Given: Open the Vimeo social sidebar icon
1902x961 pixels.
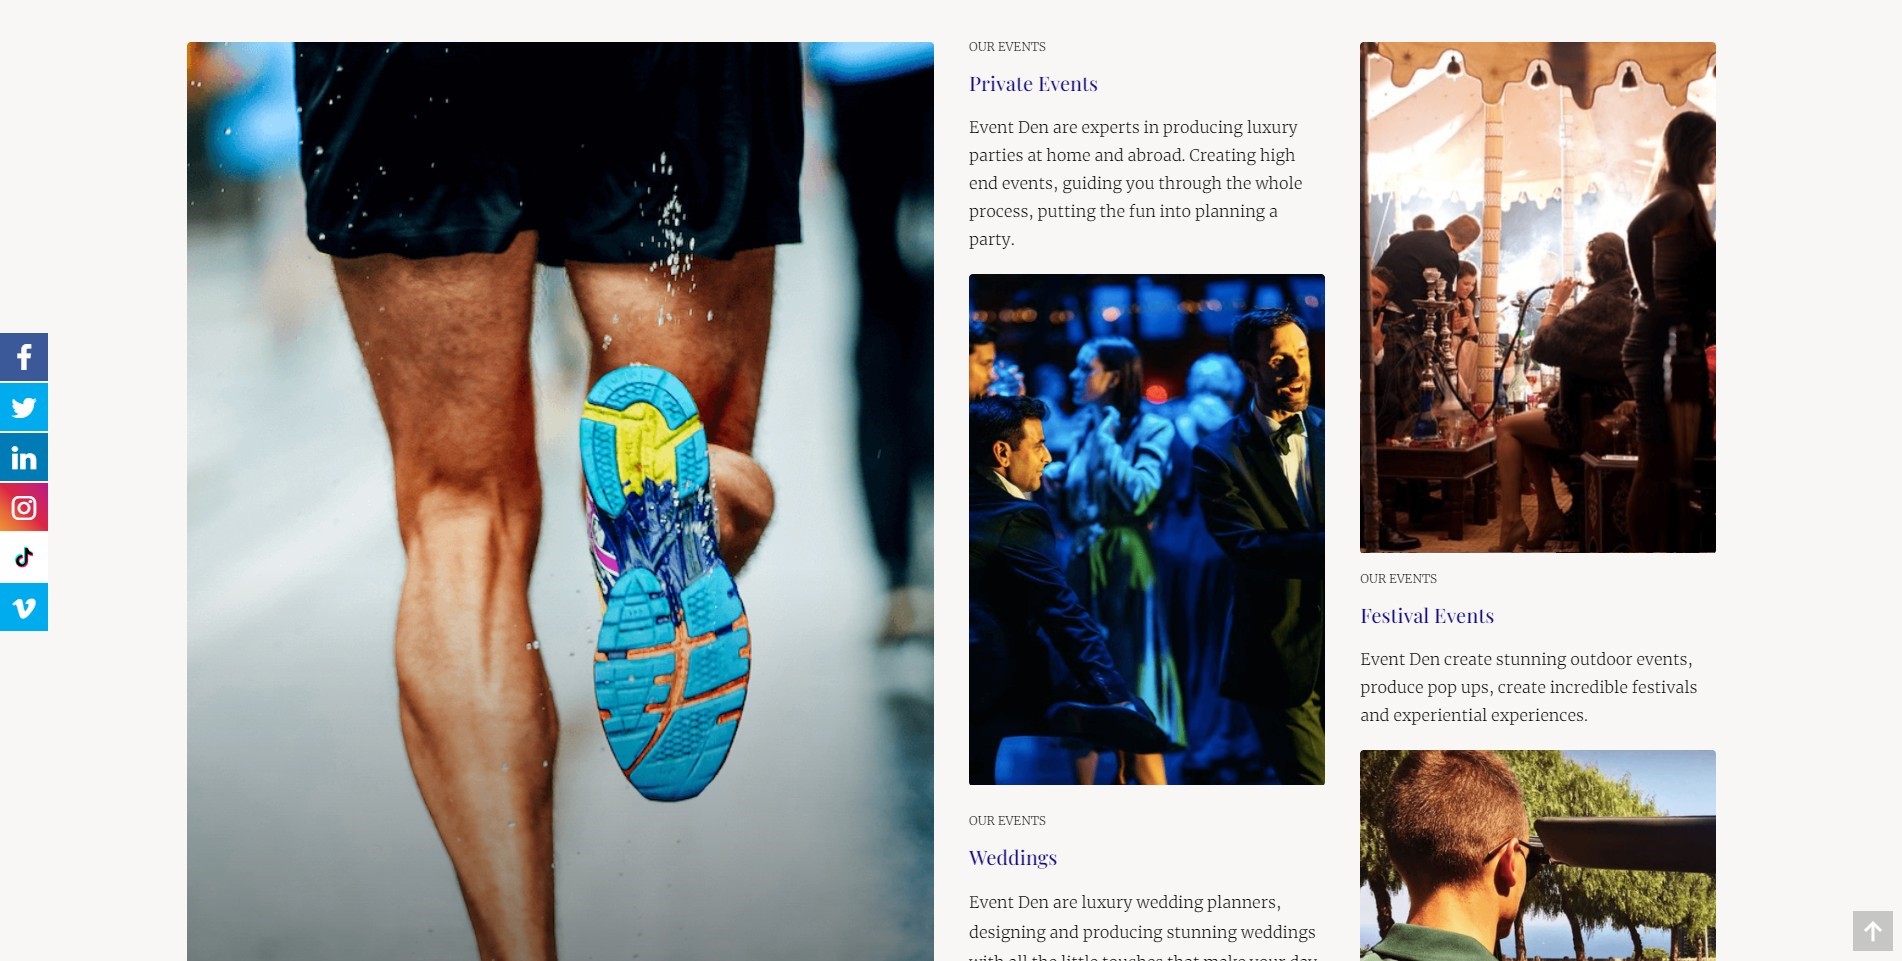Looking at the screenshot, I should click(x=24, y=607).
